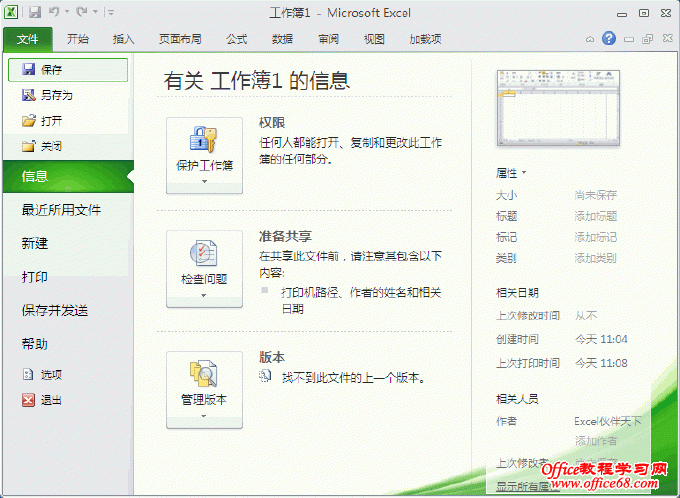
Task: Minimize the workbook window icon in ribbon row
Action: [x=629, y=40]
